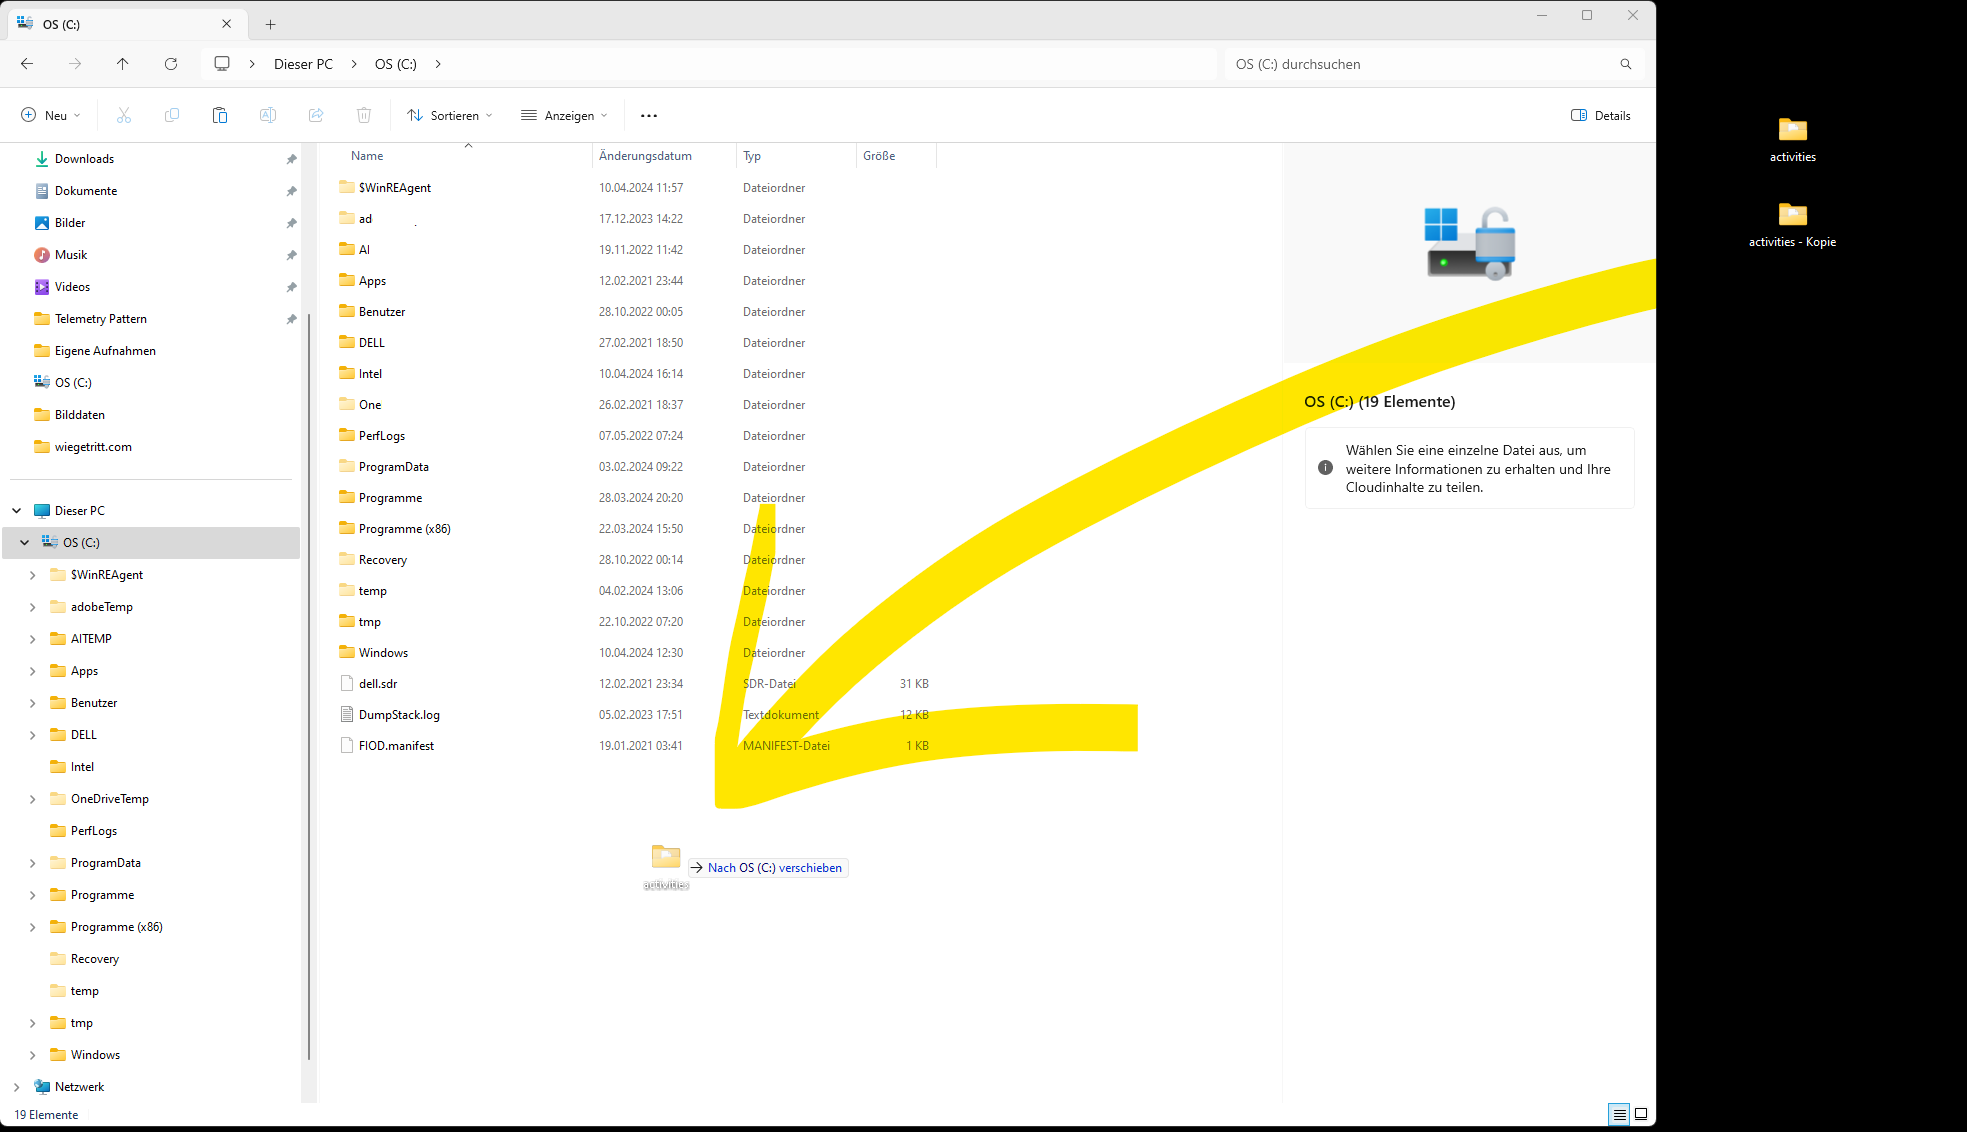Toggle the Details pane button
The width and height of the screenshot is (1967, 1132).
1601,116
